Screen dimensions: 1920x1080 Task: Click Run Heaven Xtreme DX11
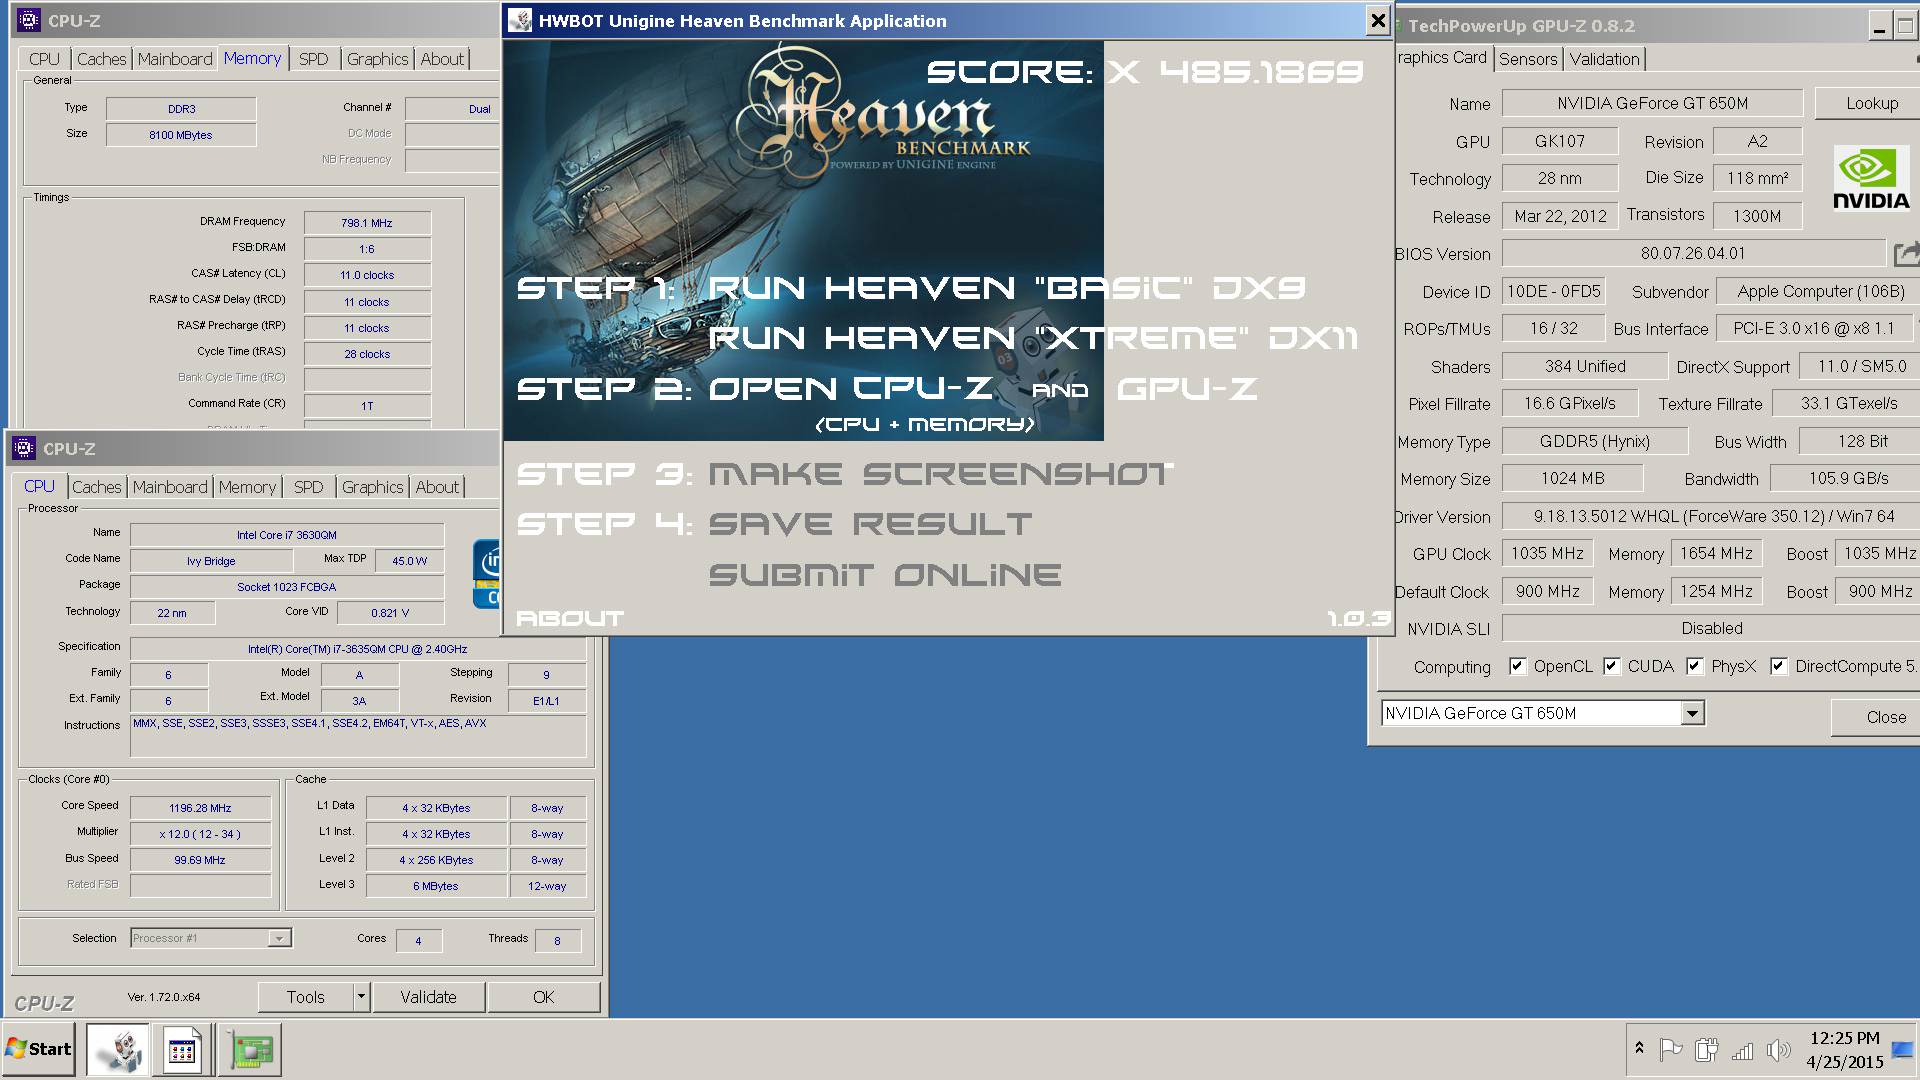pyautogui.click(x=1033, y=338)
